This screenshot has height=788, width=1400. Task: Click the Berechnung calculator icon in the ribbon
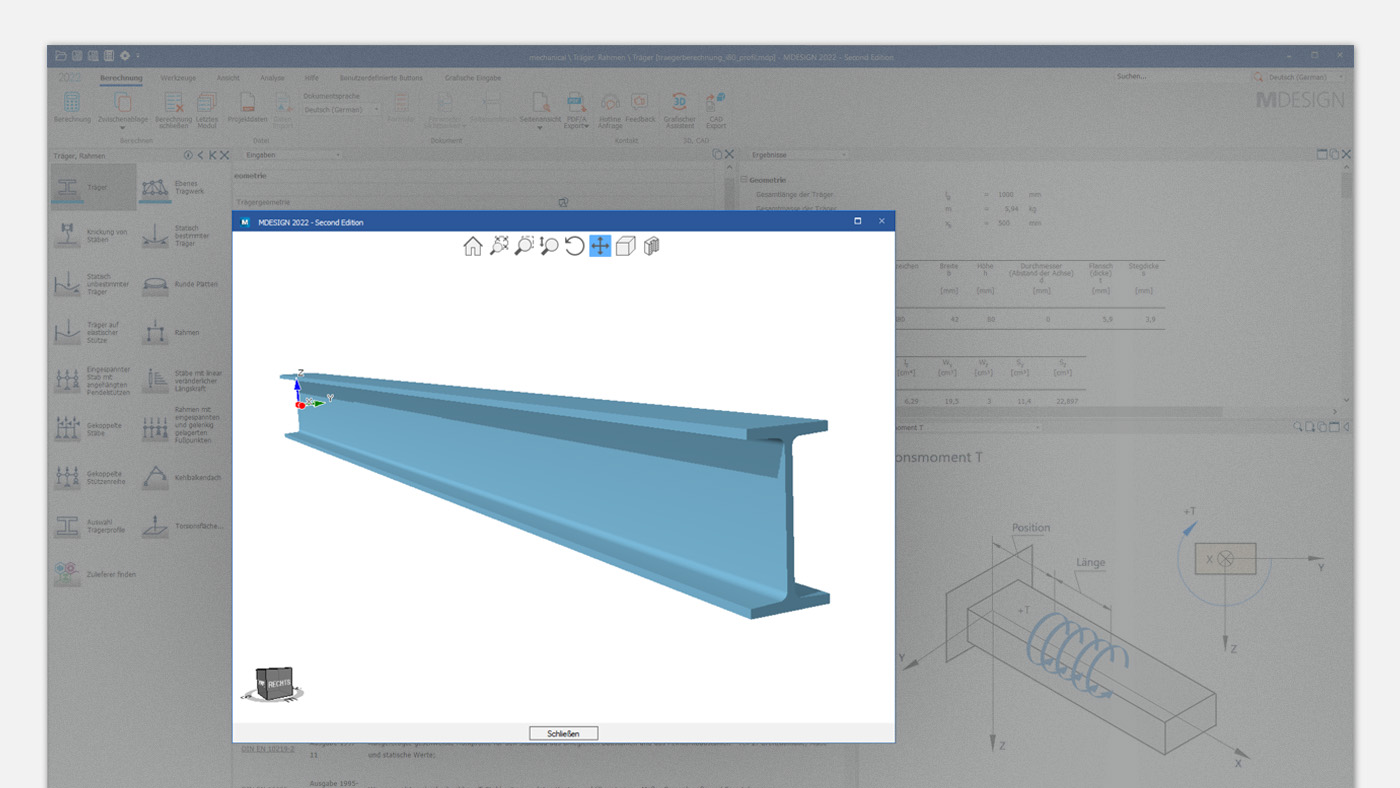coord(72,108)
